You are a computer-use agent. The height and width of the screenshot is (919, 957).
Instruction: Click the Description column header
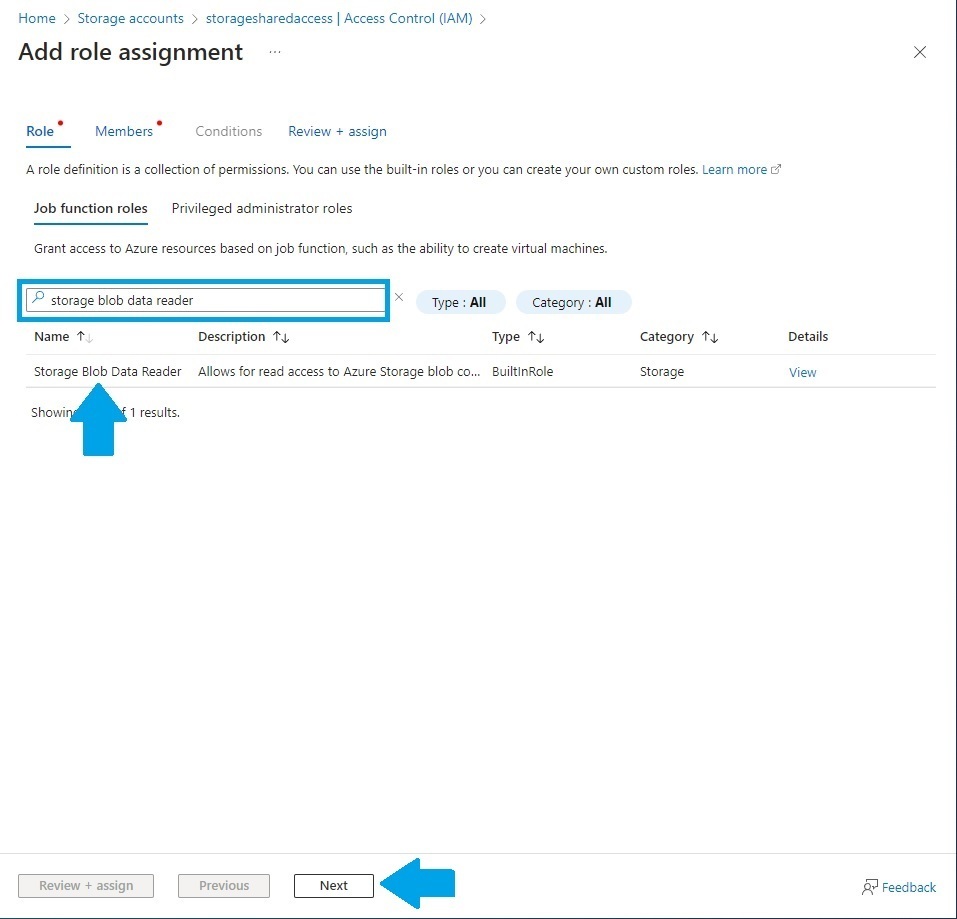231,336
